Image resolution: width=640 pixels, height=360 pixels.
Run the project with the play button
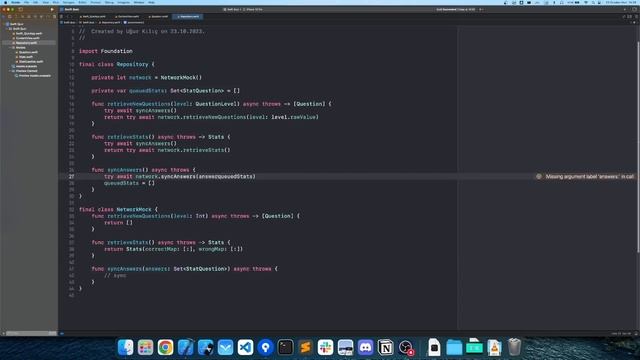pos(52,9)
